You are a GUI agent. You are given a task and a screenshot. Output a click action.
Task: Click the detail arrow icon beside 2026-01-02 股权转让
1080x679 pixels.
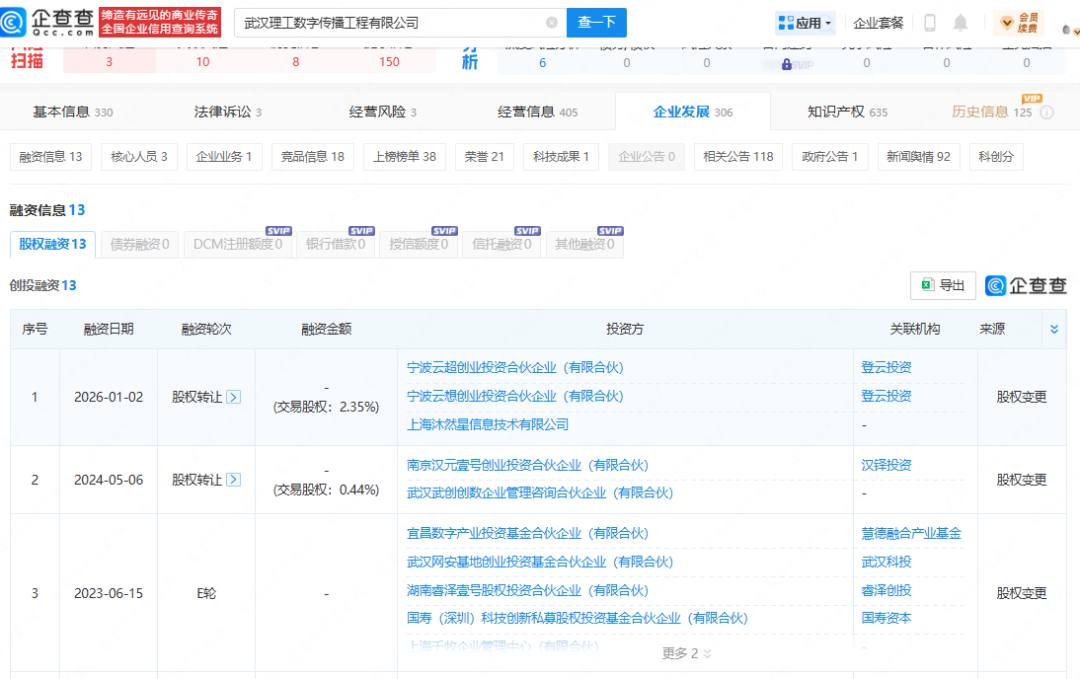pos(234,397)
